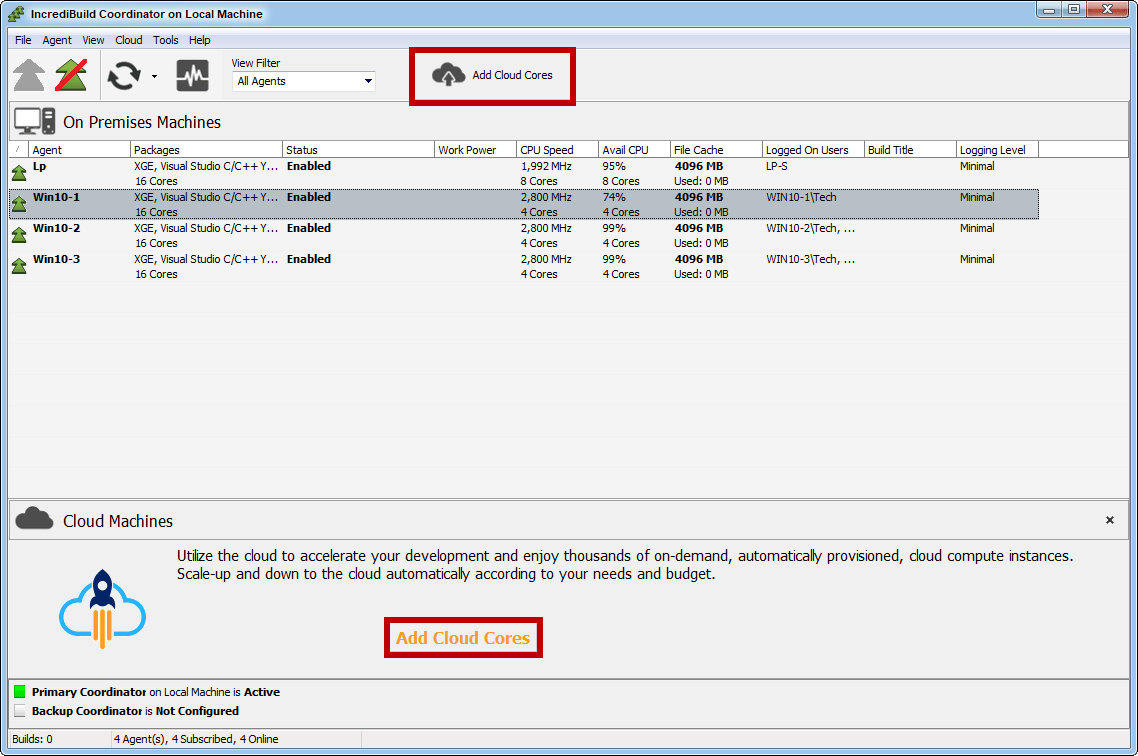The height and width of the screenshot is (756, 1138).
Task: Click the green Enable Agent arrow toolbar icon
Action: tap(29, 75)
